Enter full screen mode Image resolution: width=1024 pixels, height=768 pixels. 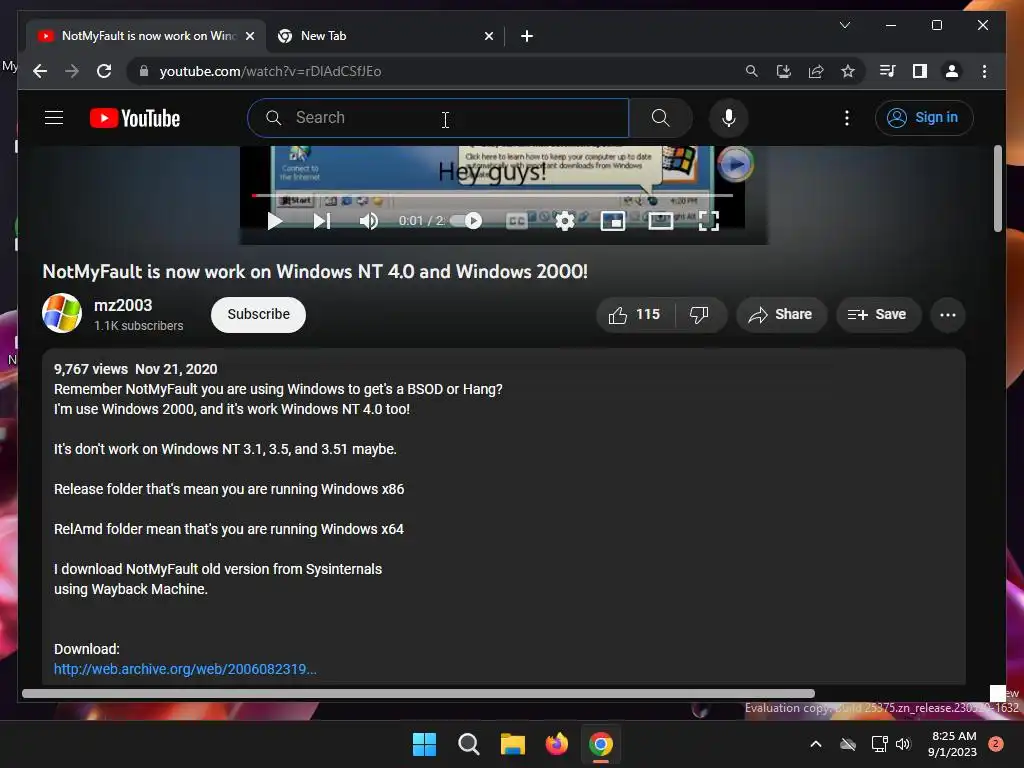coord(709,221)
